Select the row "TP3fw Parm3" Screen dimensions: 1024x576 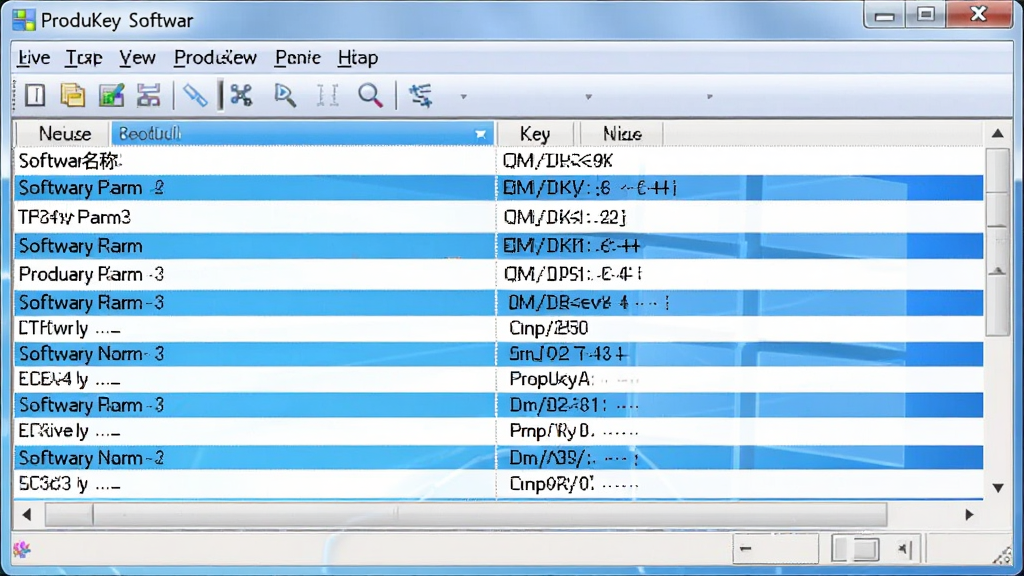coord(499,217)
